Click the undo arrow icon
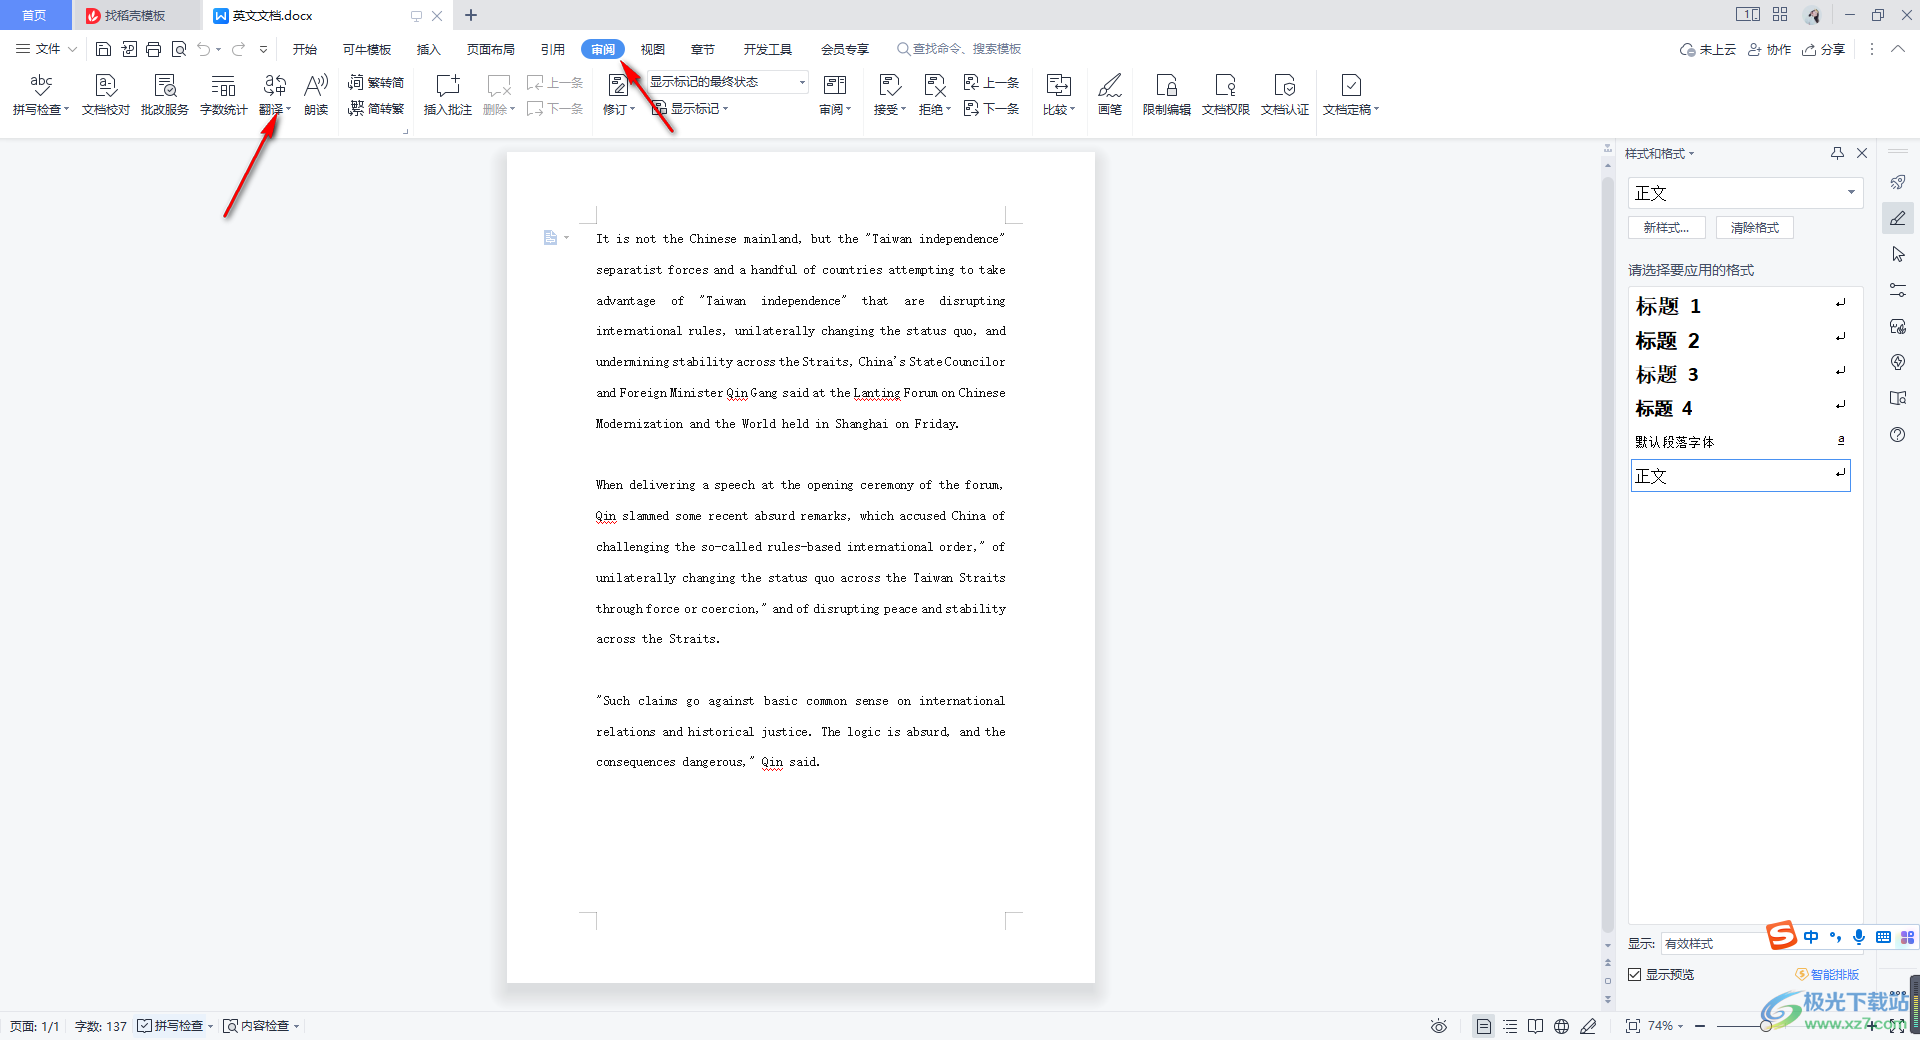 (204, 49)
